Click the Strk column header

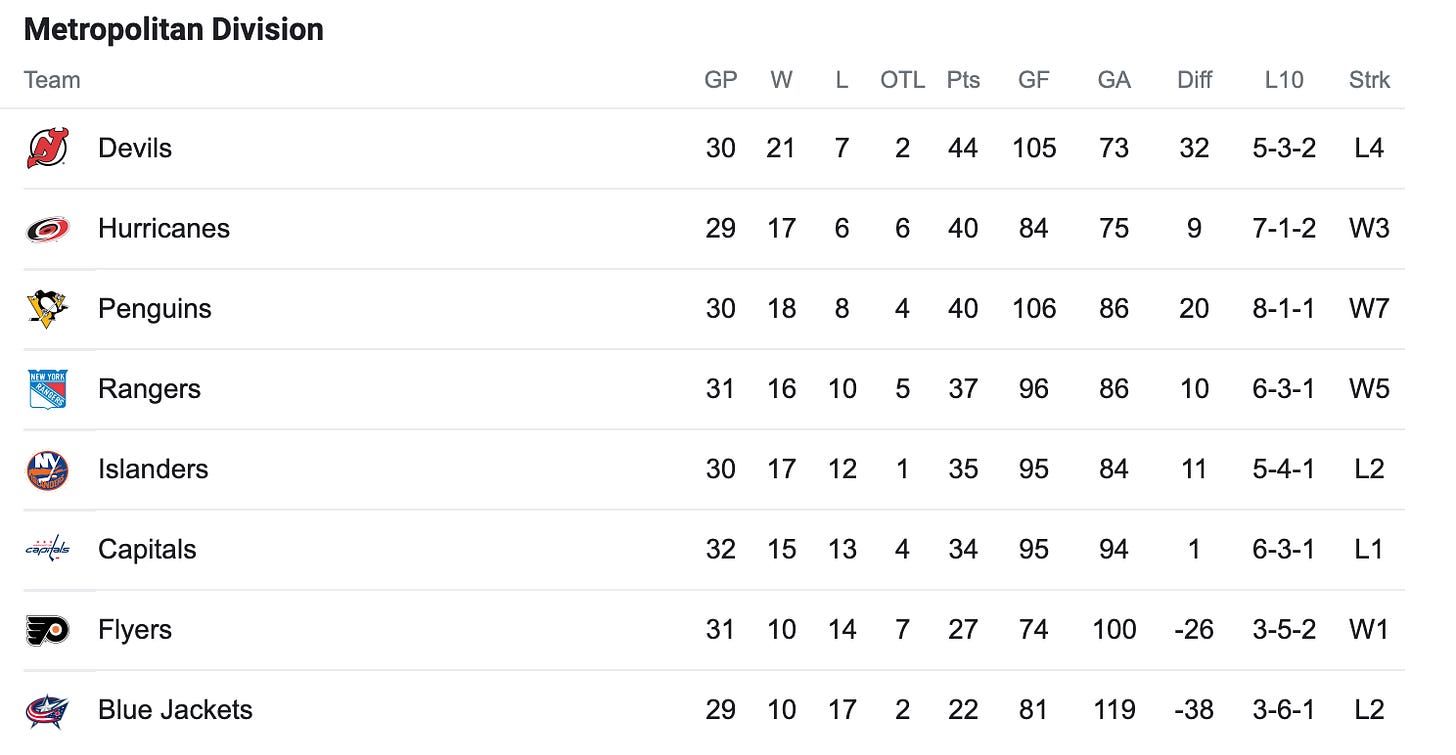pos(1369,80)
